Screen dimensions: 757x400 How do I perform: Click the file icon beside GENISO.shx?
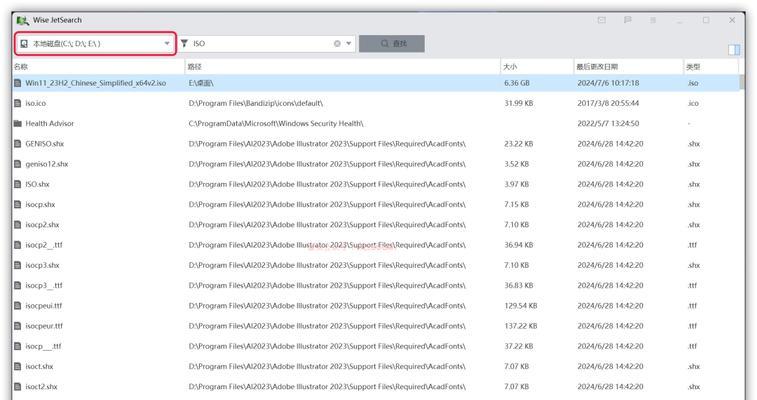tap(18, 144)
